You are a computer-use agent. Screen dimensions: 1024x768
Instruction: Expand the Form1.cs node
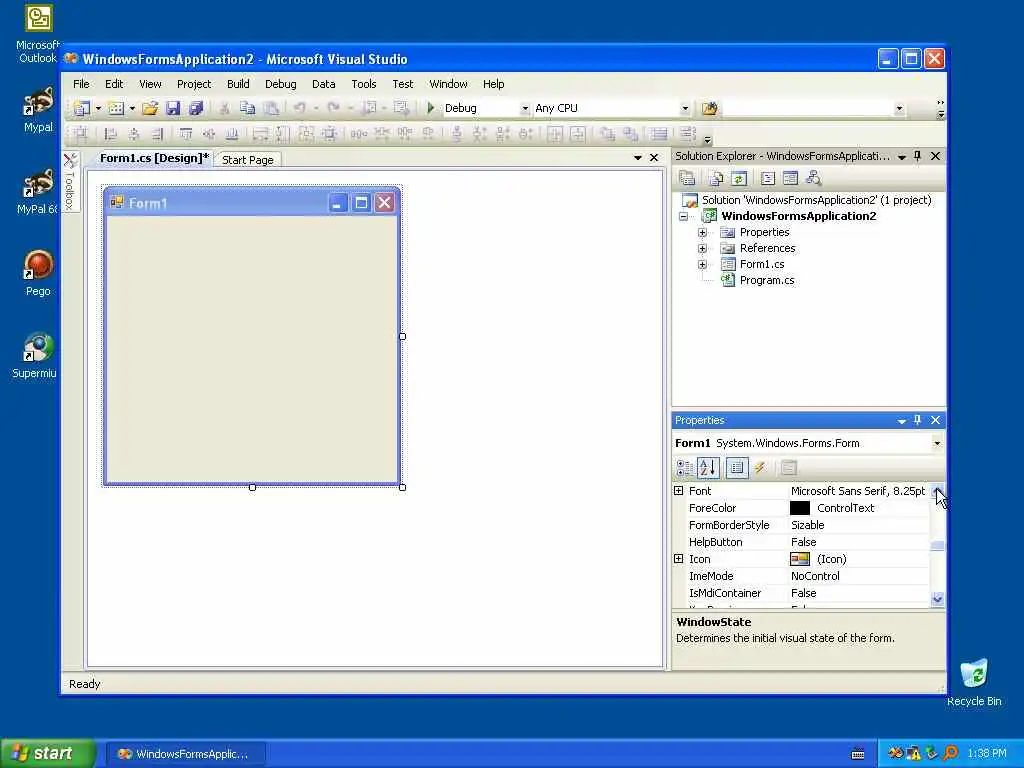click(703, 264)
